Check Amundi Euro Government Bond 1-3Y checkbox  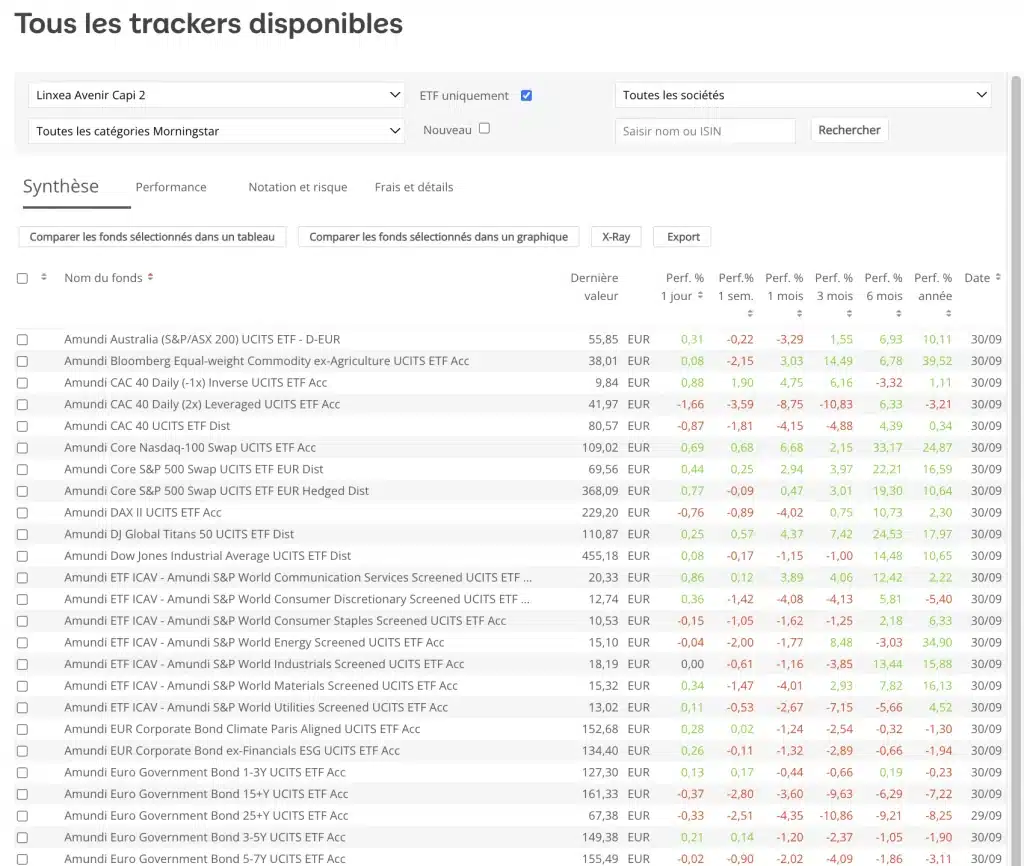point(22,773)
